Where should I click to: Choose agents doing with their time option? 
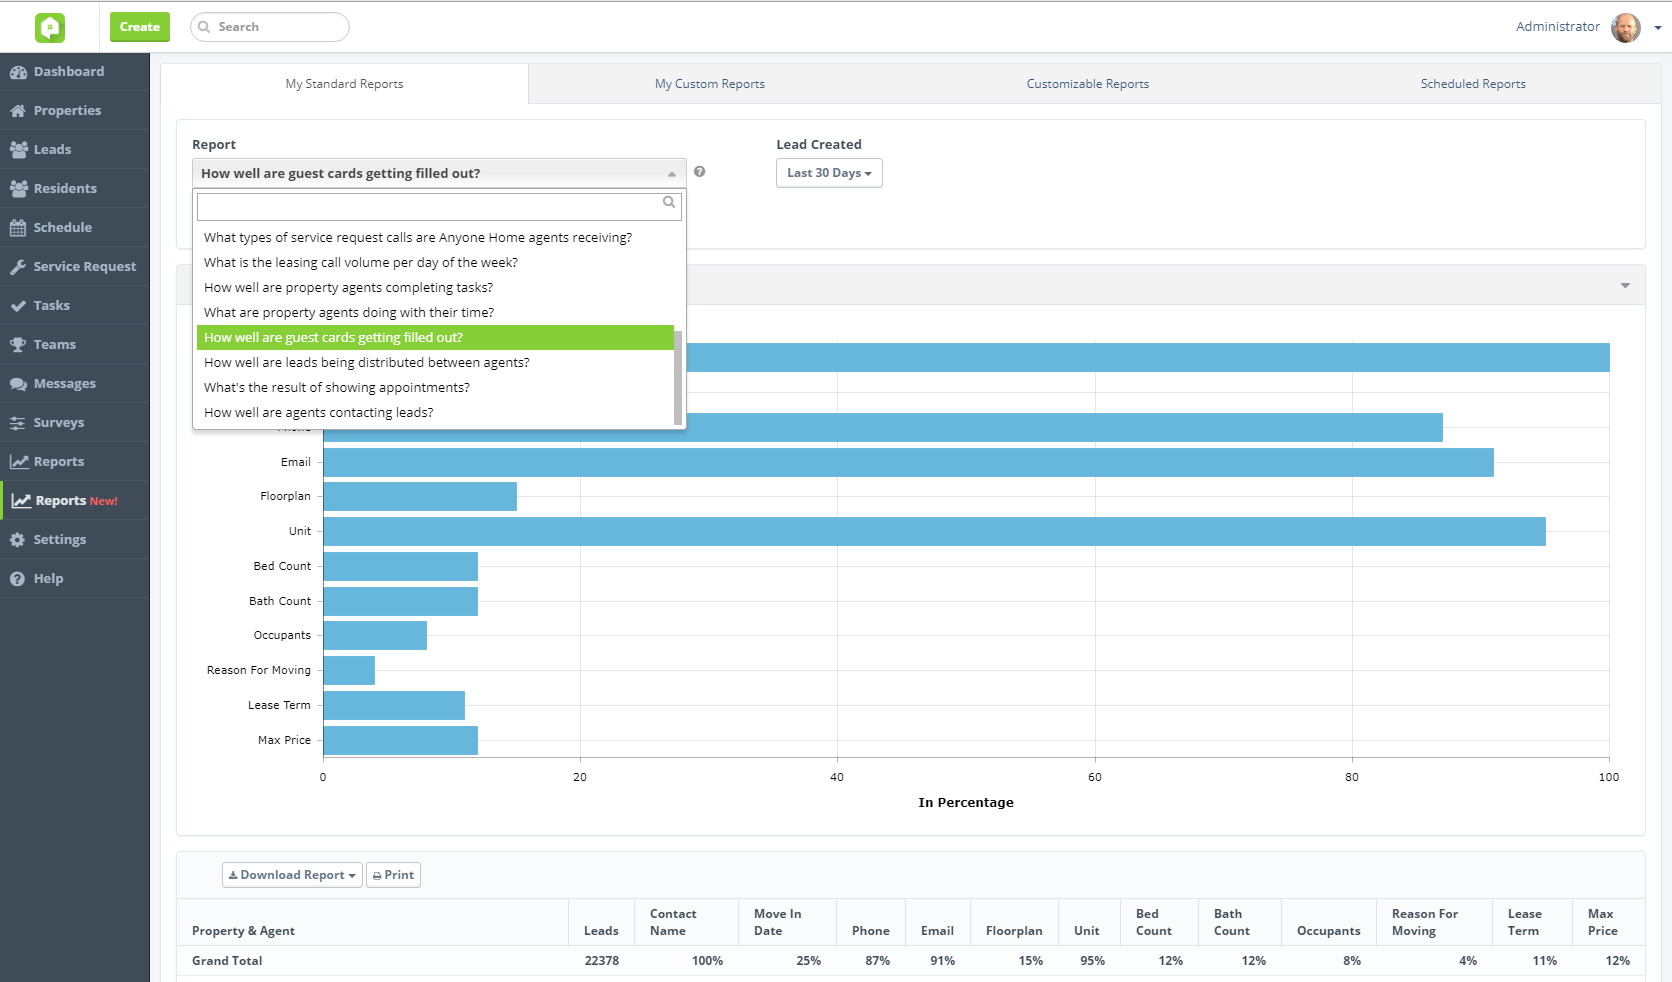pyautogui.click(x=435, y=313)
